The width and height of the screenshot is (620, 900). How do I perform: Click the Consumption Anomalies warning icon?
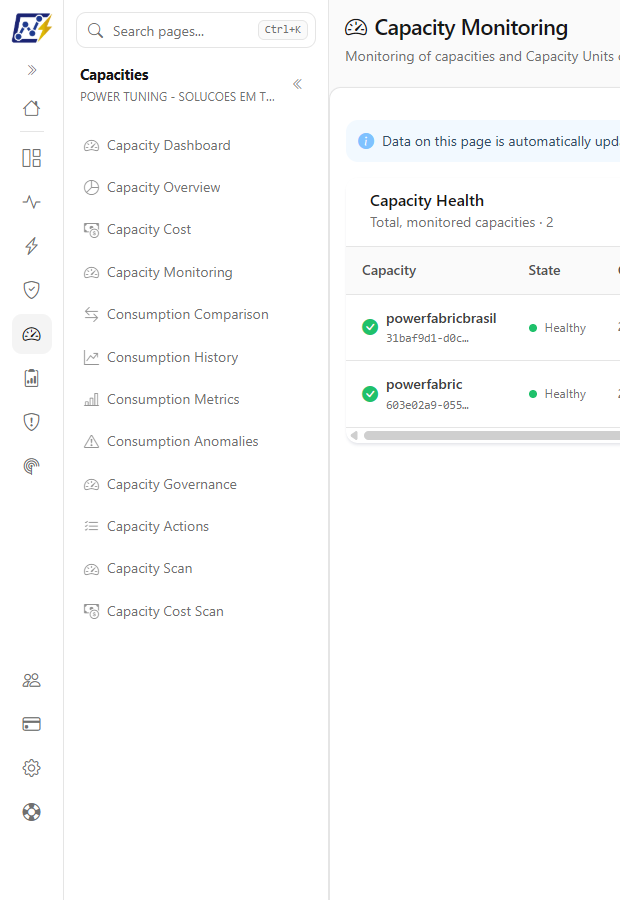91,441
